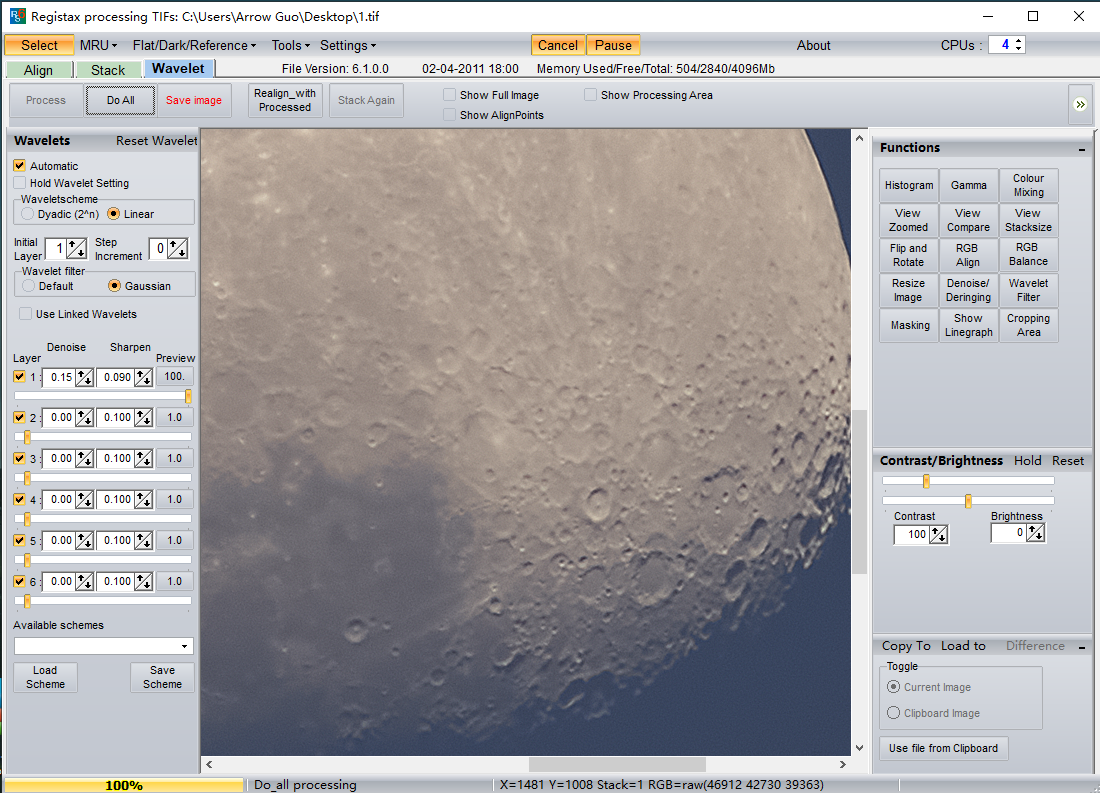1100x793 pixels.
Task: Collapse the Functions panel with minus icon
Action: [1081, 149]
